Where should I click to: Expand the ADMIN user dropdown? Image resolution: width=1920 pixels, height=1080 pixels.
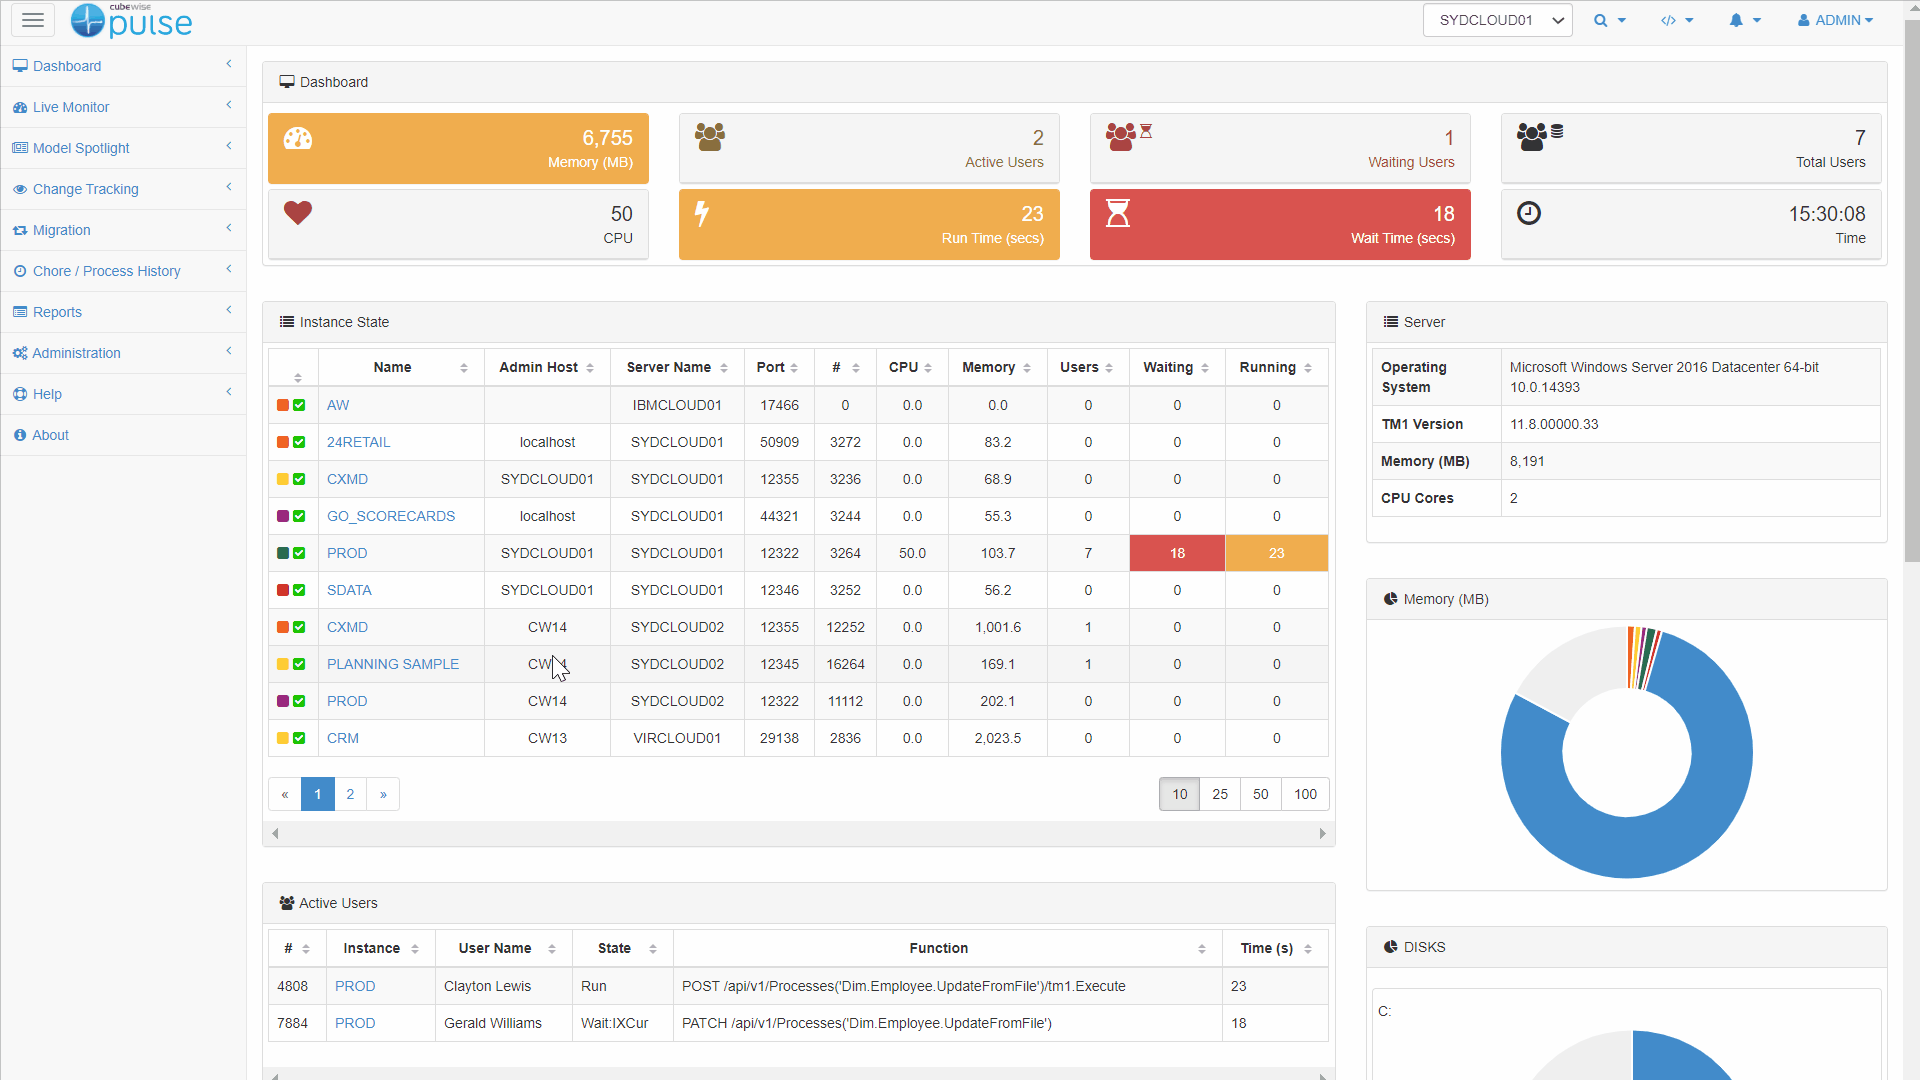[x=1835, y=20]
